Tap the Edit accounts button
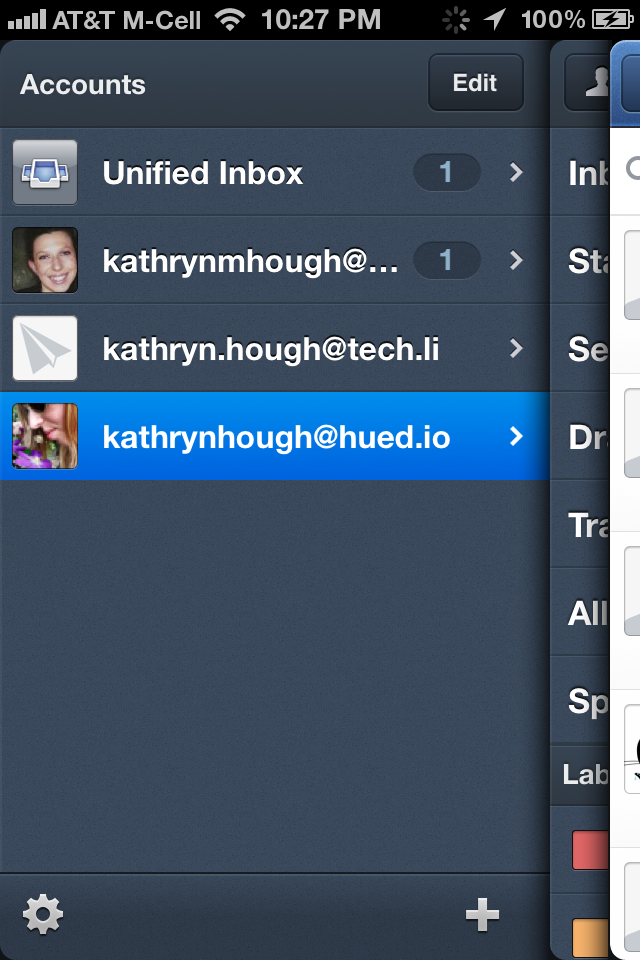640x960 pixels. click(476, 83)
